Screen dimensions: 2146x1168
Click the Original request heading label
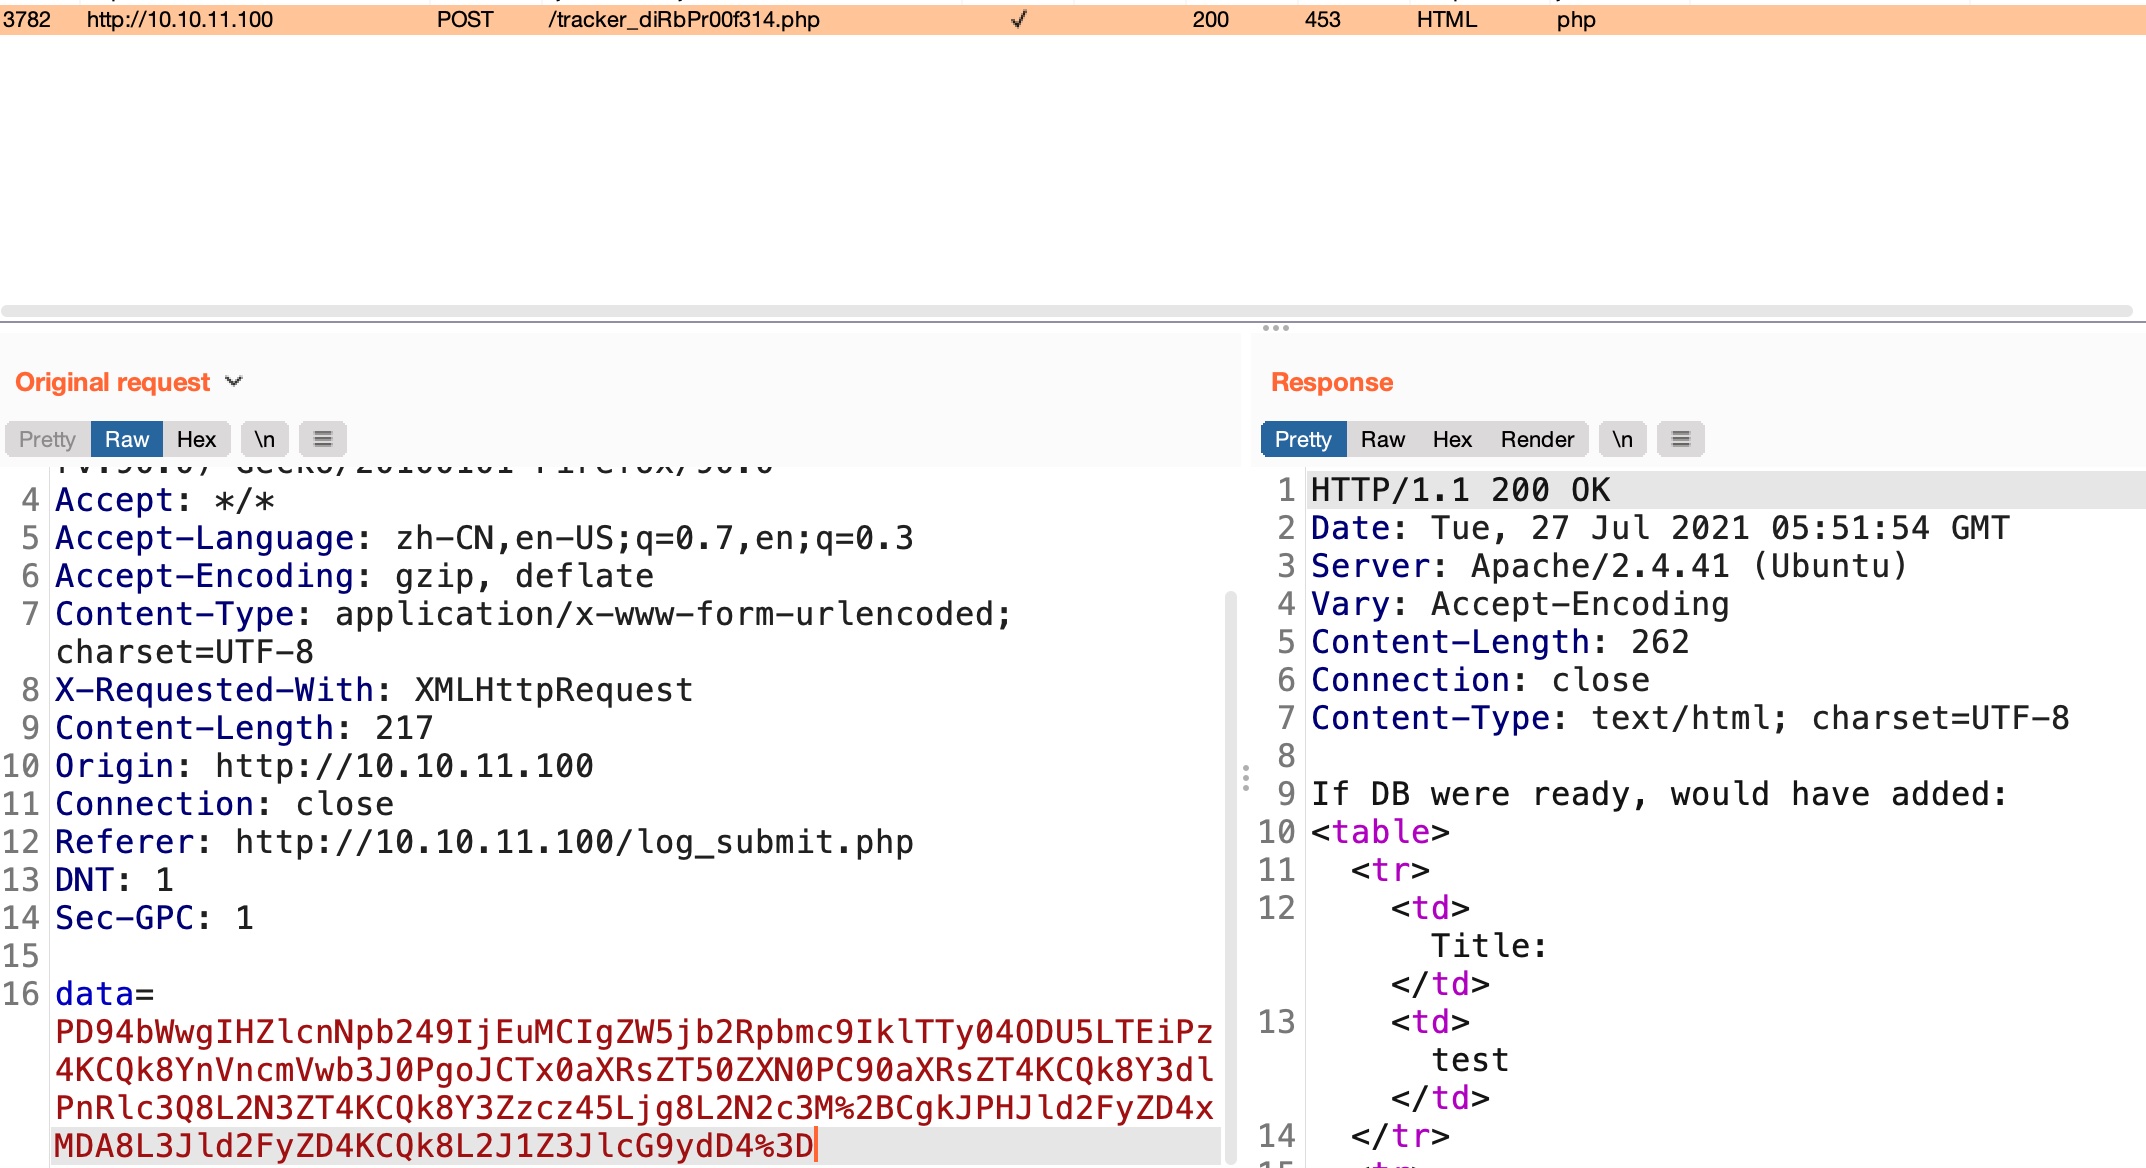[112, 382]
